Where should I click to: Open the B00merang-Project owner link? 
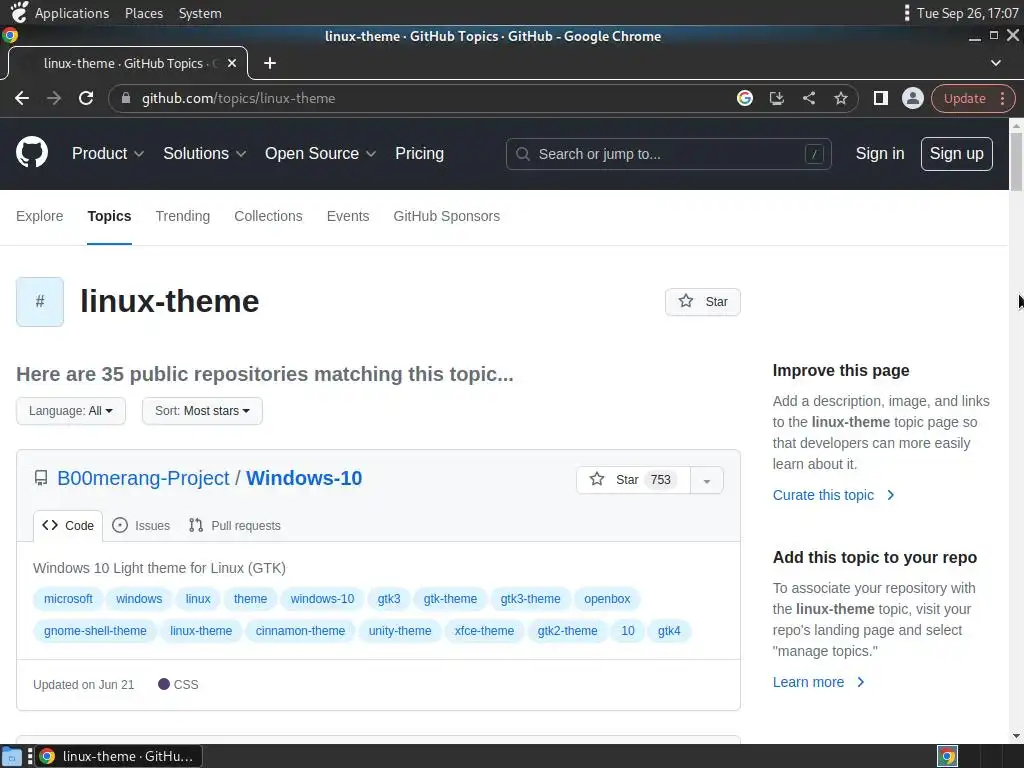(x=143, y=478)
